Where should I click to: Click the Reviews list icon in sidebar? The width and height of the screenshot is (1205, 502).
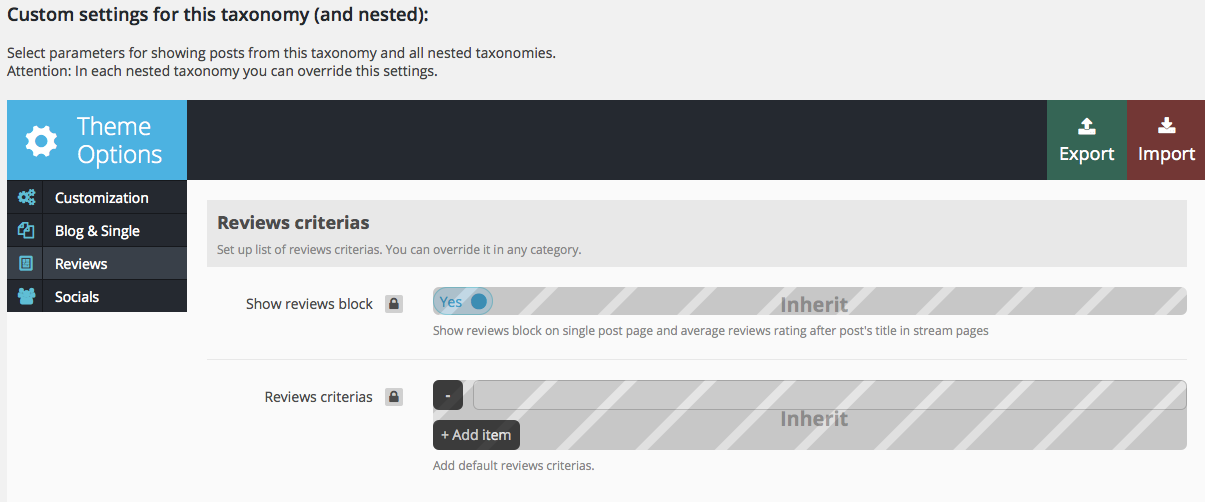coord(27,264)
